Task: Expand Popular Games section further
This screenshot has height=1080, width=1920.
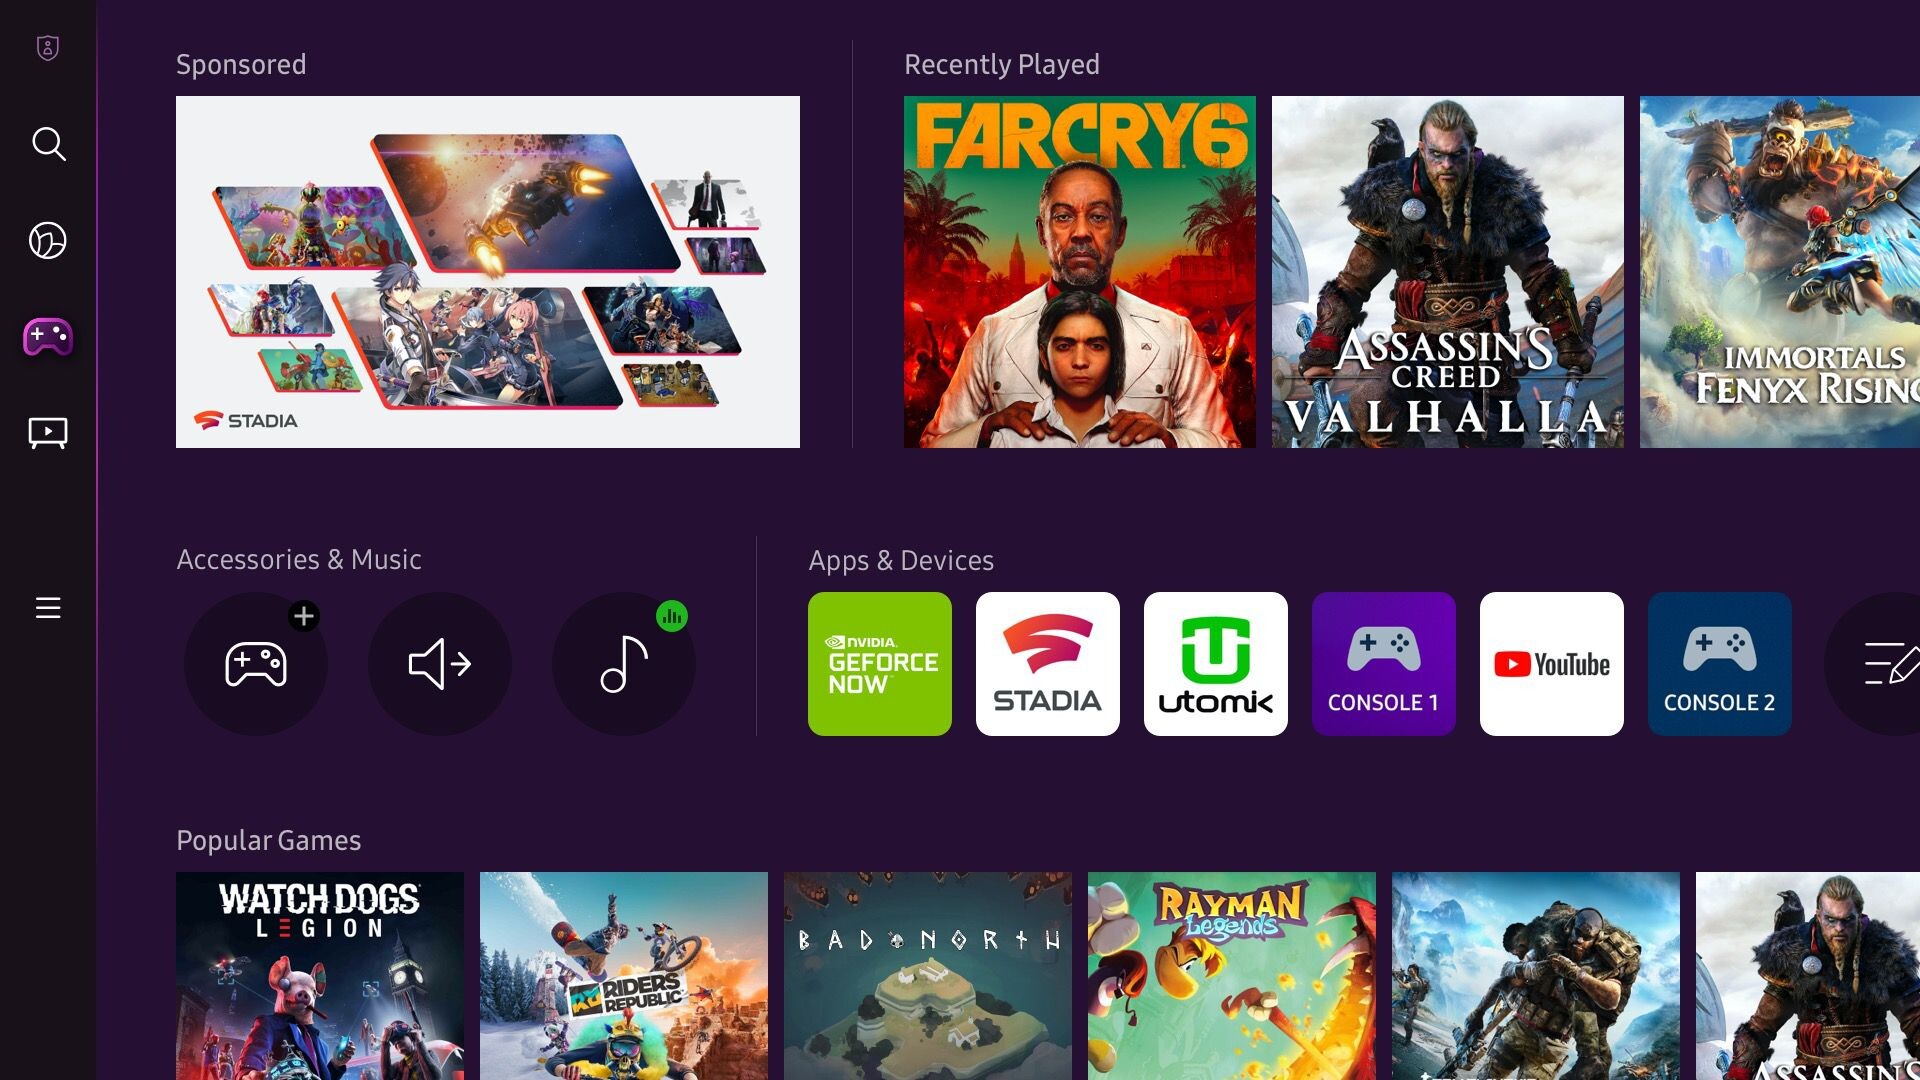Action: click(269, 840)
